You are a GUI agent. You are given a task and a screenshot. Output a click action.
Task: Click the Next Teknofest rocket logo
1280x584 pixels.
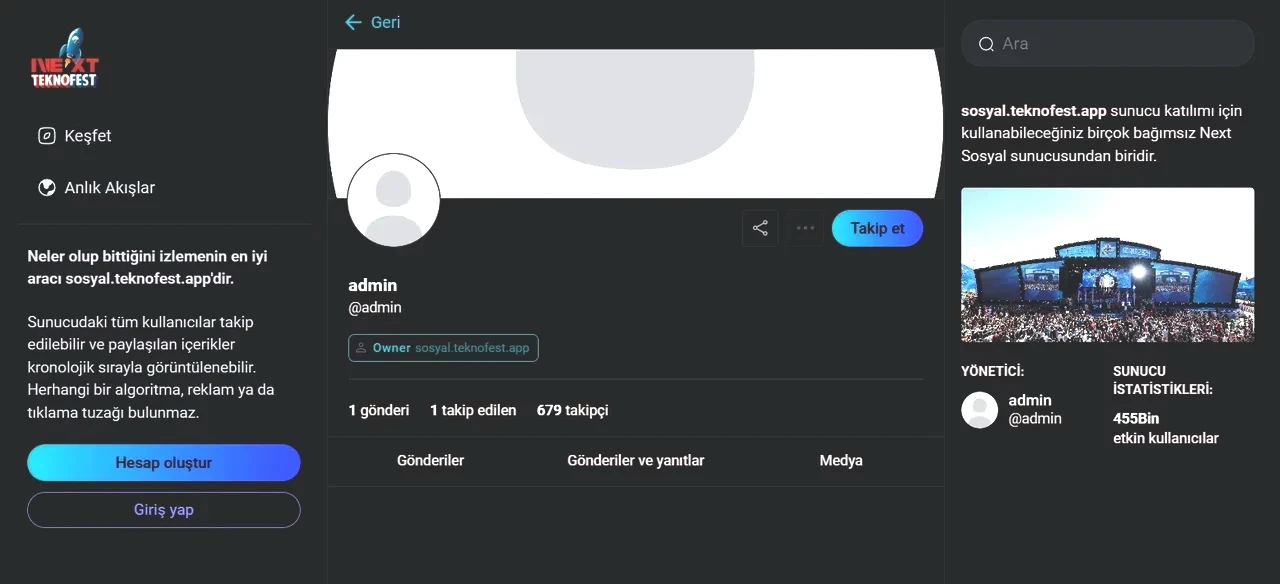point(65,58)
